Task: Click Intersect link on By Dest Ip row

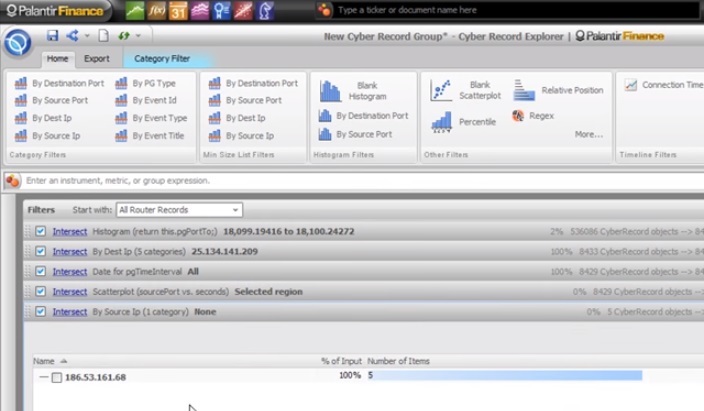Action: pos(70,252)
